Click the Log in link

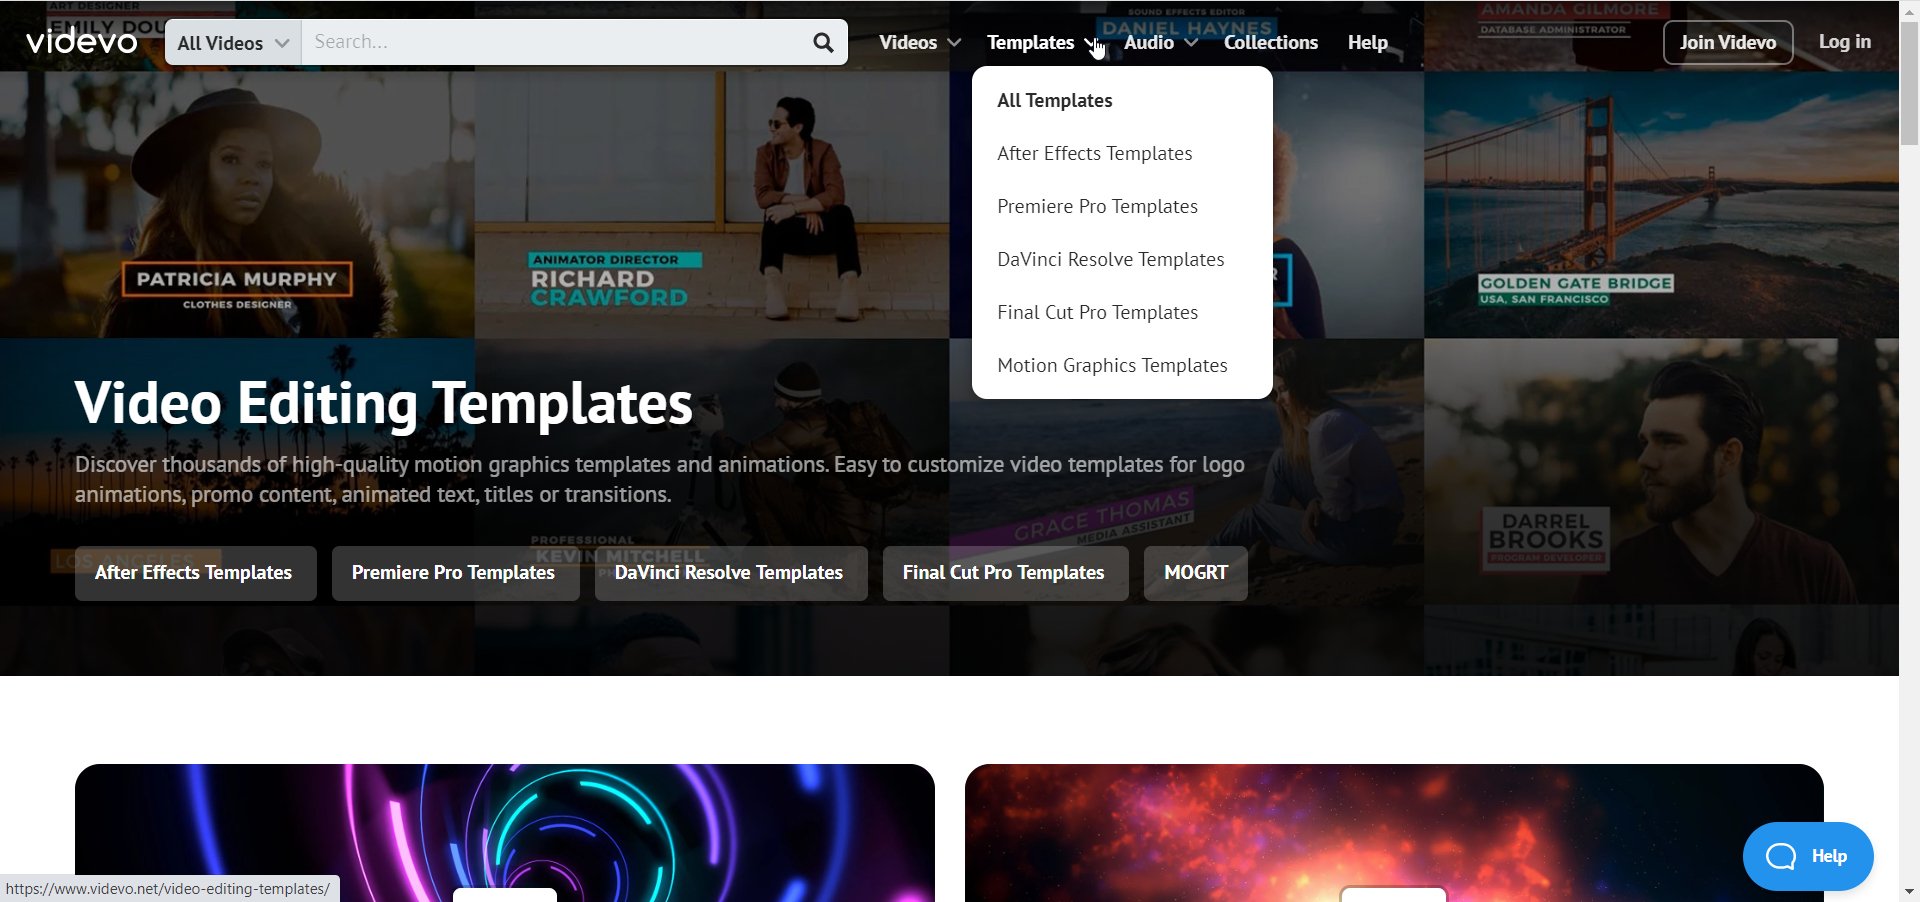coord(1844,41)
